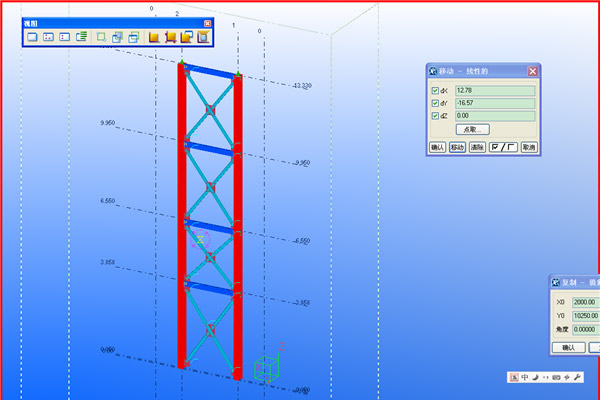Uncheck the dY checkbox
Screen dimensions: 600x400
point(435,103)
